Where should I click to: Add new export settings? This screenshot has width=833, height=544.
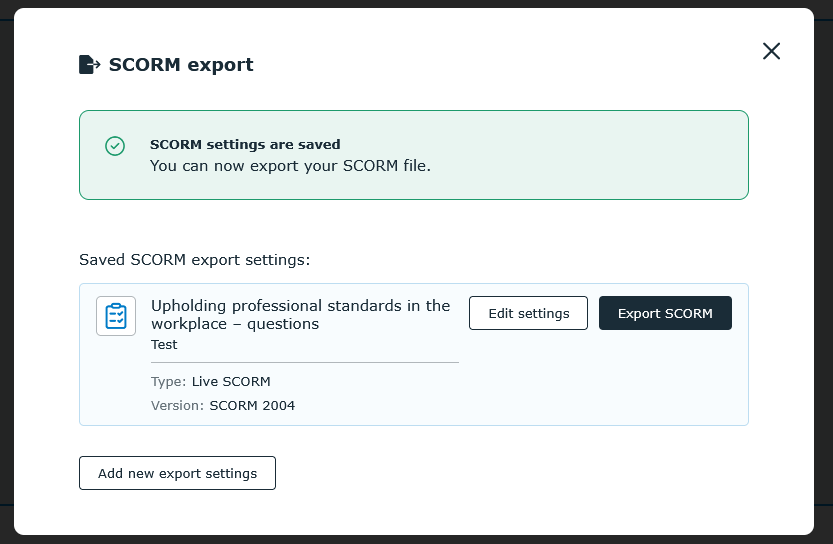(177, 473)
